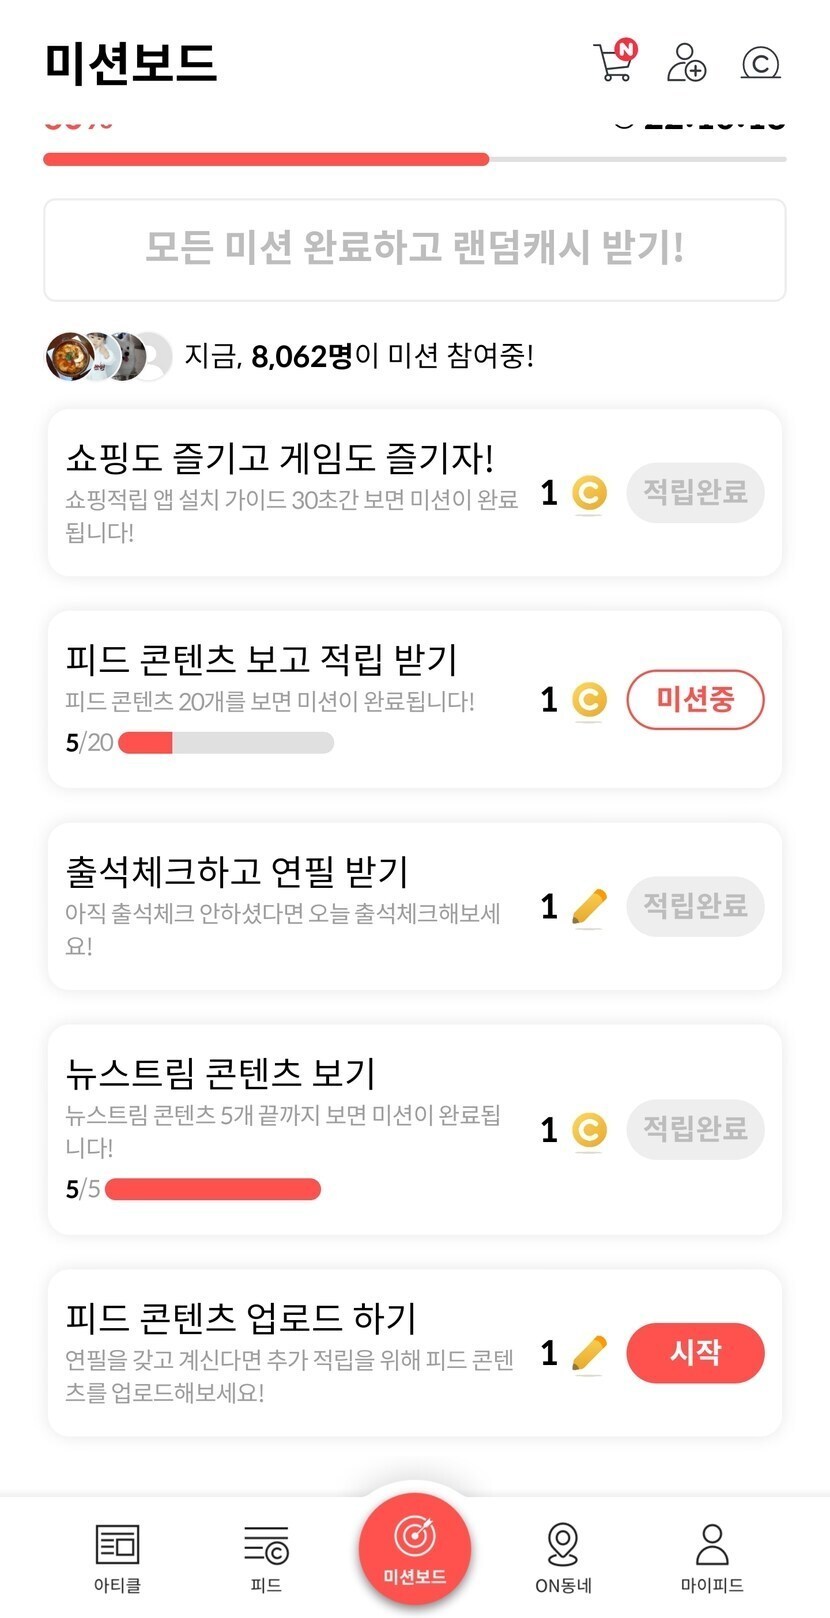
Task: Tap 적립완료 on the 출석체크 mission
Action: click(695, 906)
